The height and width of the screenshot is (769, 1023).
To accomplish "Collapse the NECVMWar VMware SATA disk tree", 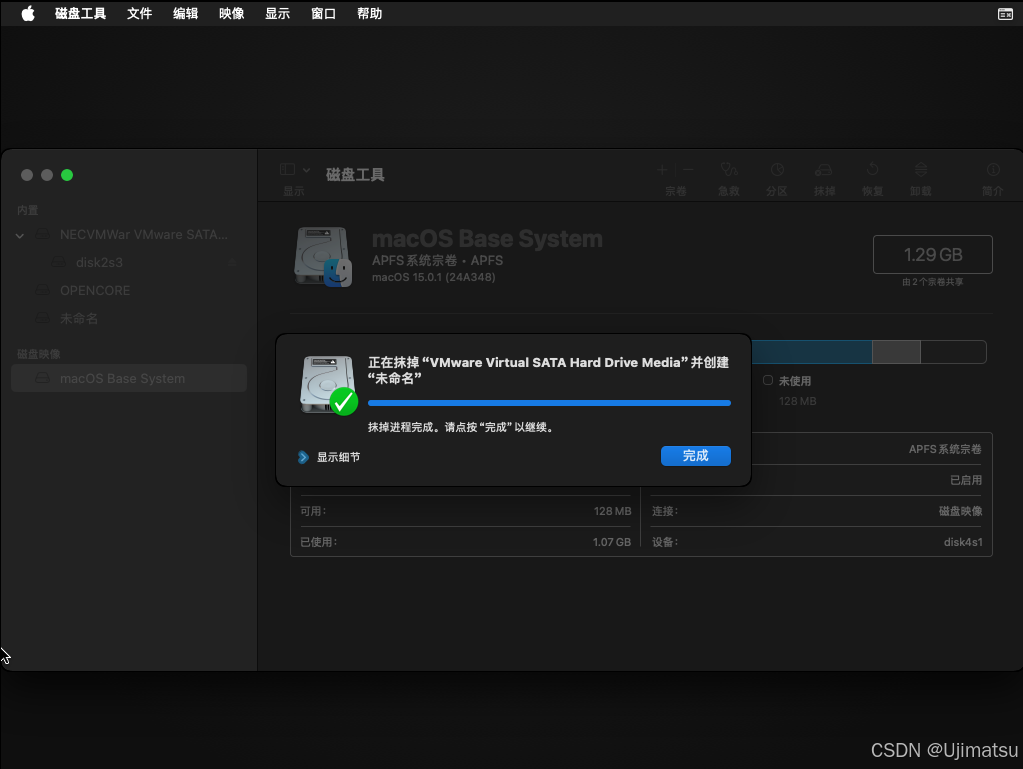I will pos(20,235).
